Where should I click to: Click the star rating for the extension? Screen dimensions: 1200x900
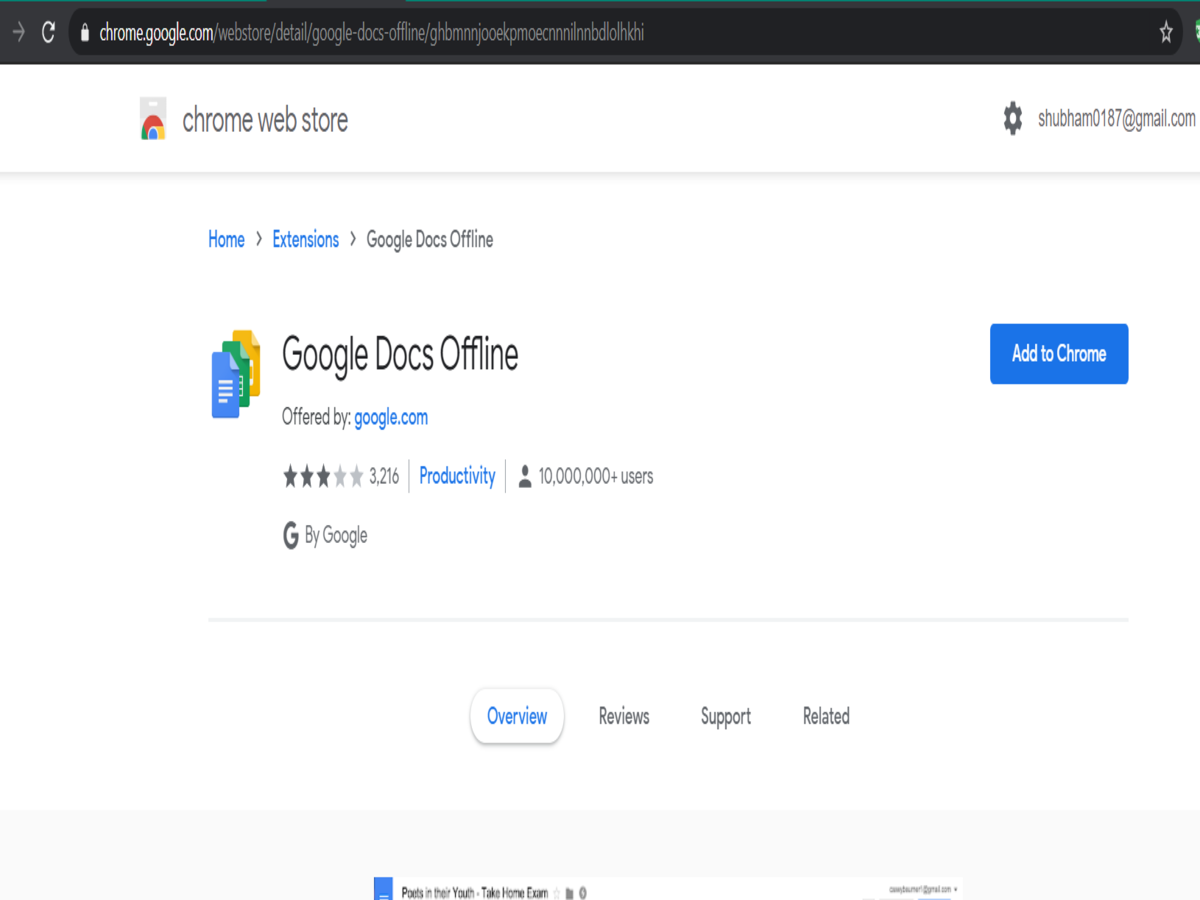point(323,477)
